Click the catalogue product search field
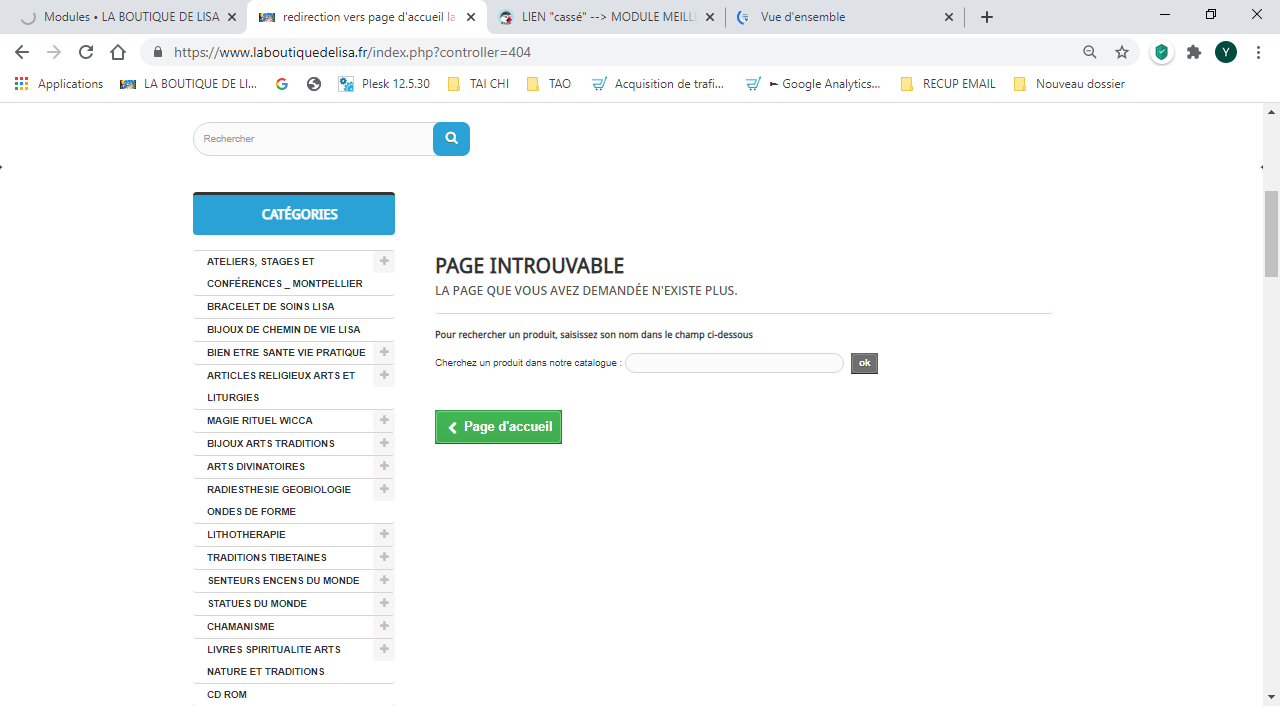1280x706 pixels. tap(735, 363)
